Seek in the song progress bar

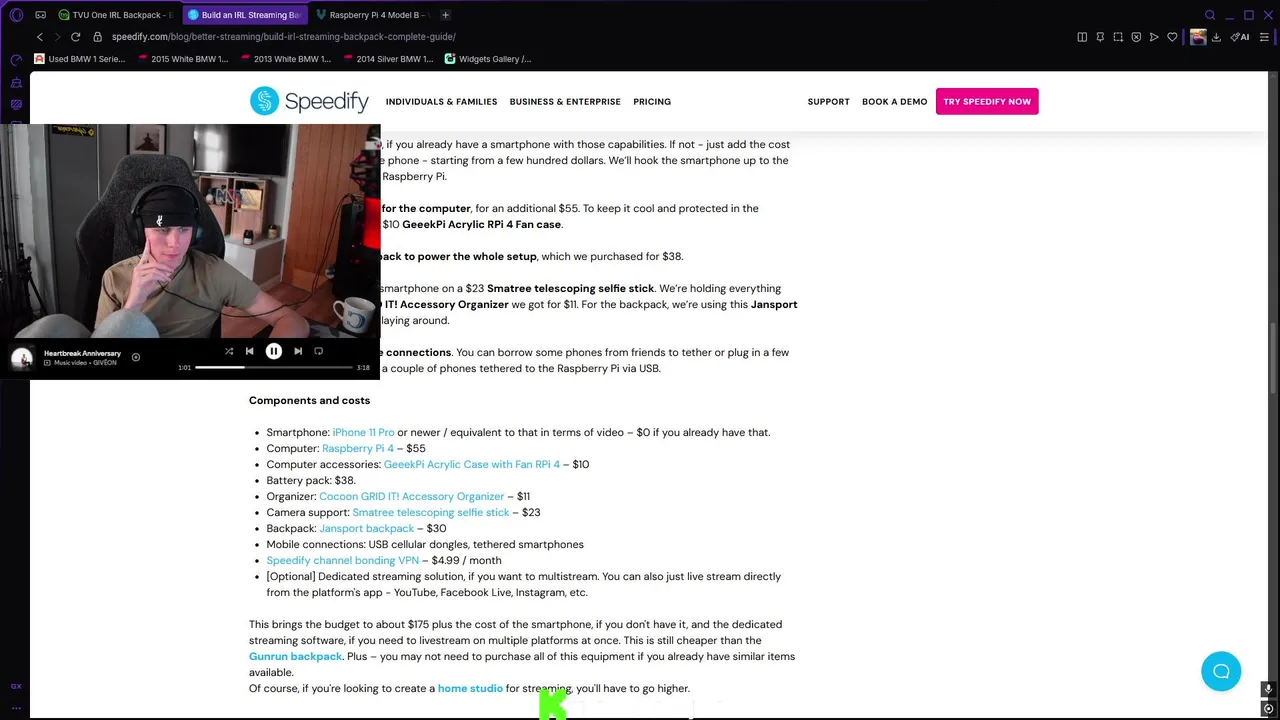[x=274, y=367]
